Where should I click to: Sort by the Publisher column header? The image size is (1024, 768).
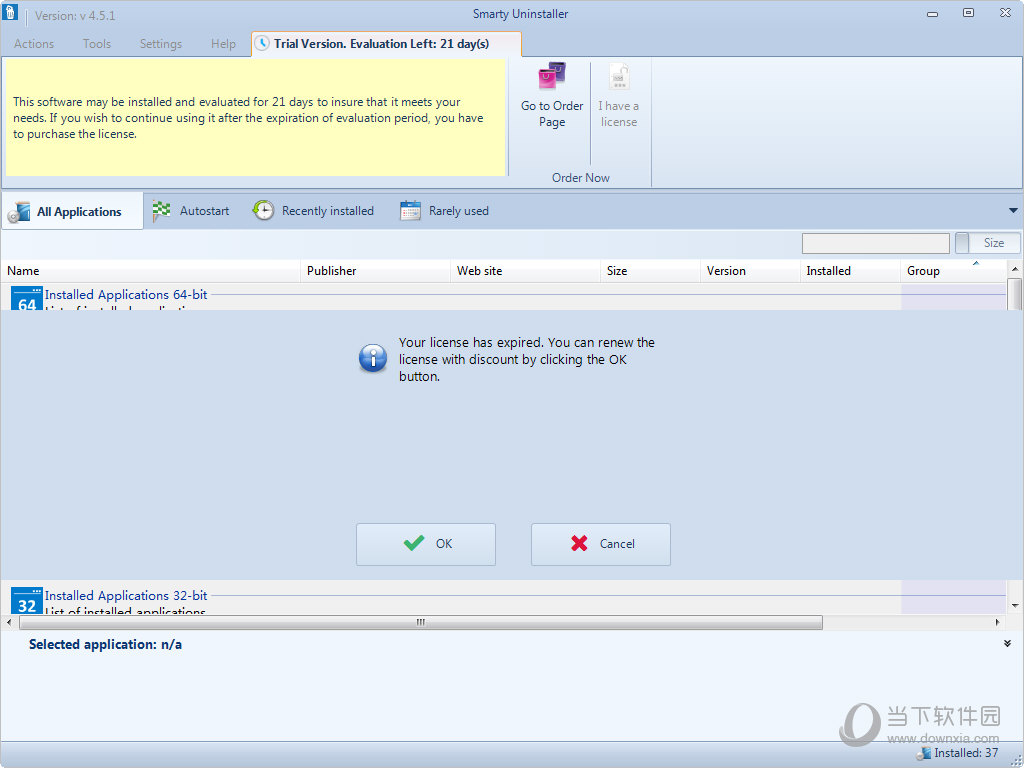376,270
